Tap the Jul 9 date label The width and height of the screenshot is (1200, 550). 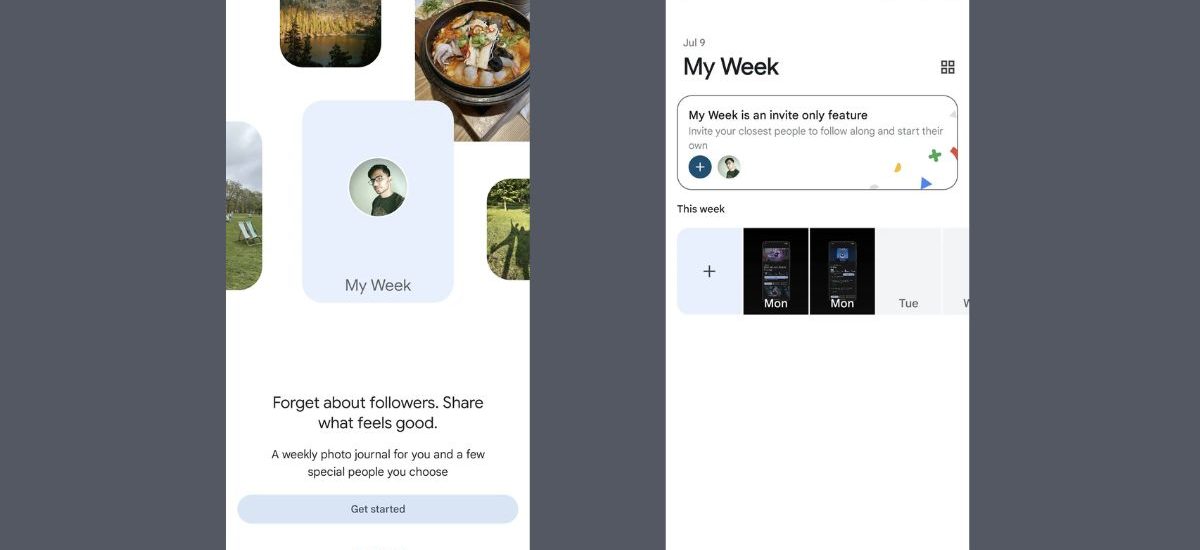[694, 42]
